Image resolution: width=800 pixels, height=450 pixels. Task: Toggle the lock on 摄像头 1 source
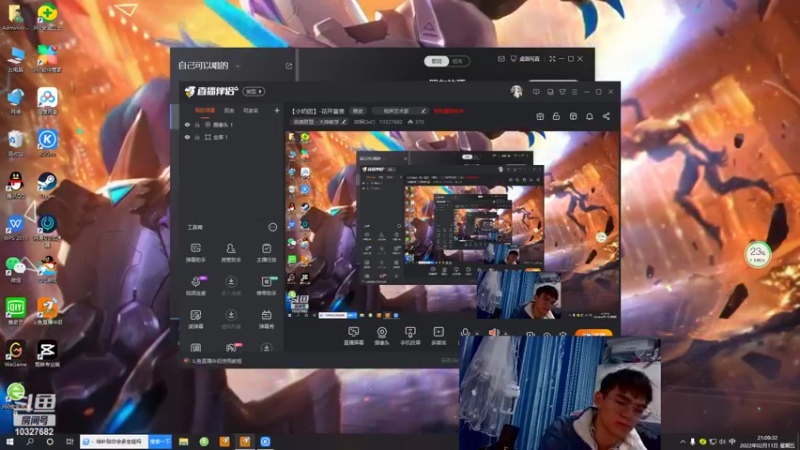197,124
